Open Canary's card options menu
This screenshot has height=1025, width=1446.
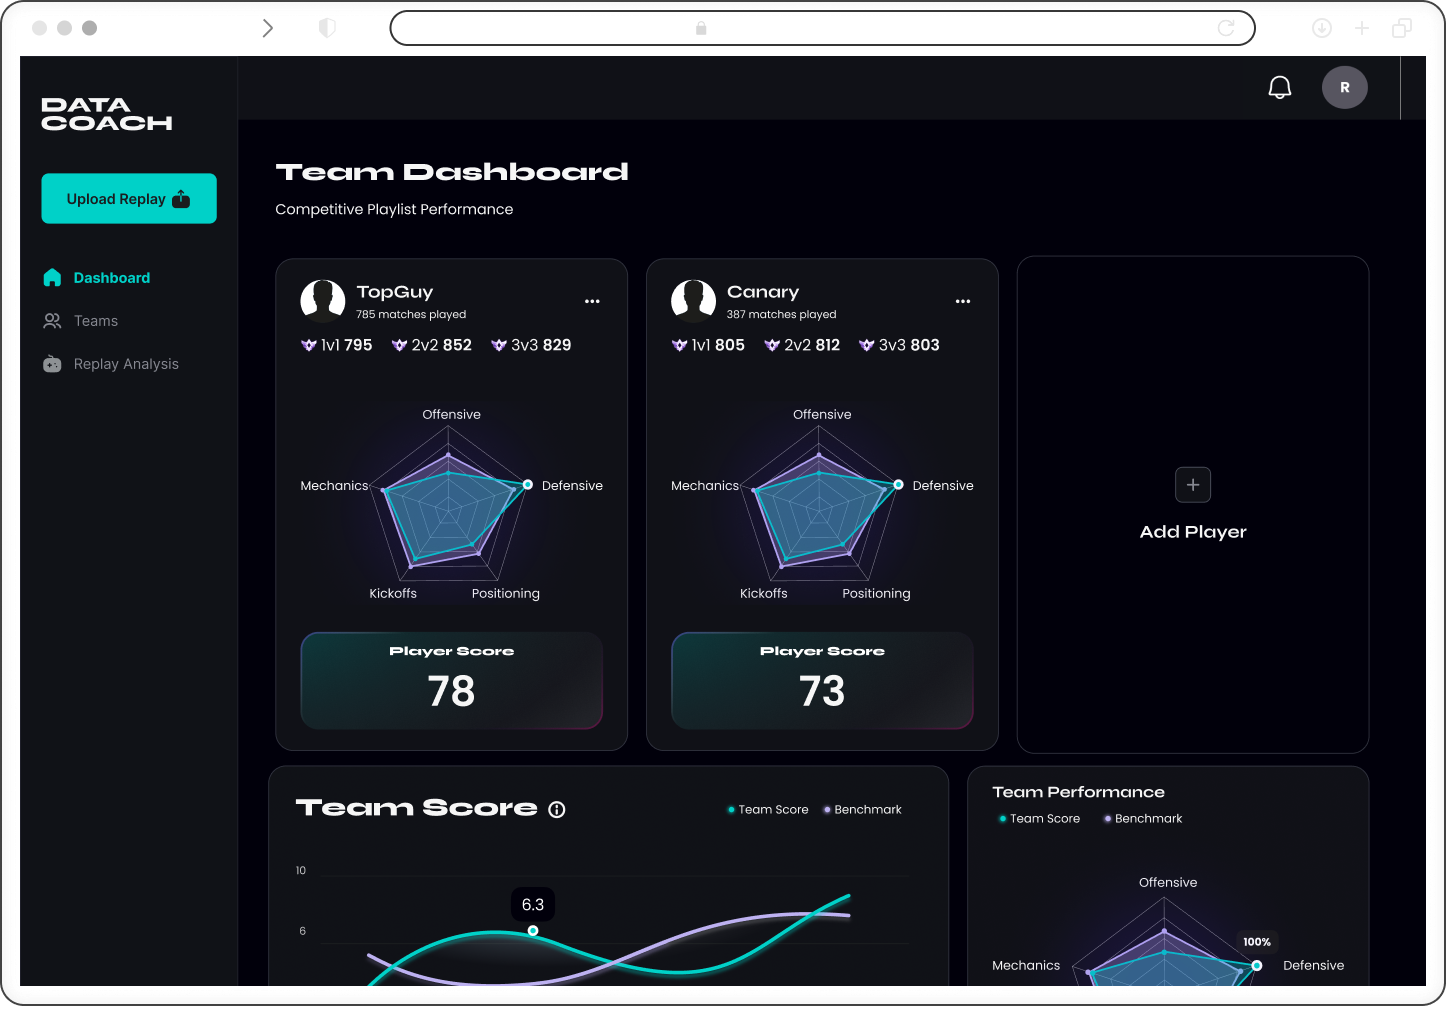pos(962,300)
